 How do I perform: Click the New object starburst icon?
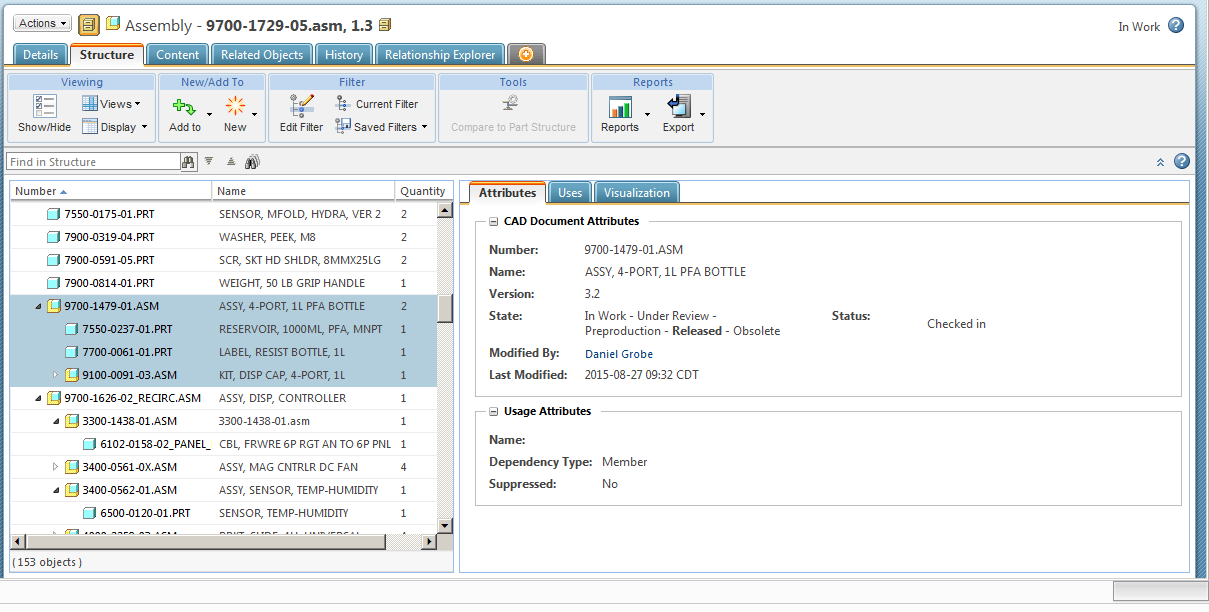(x=235, y=105)
